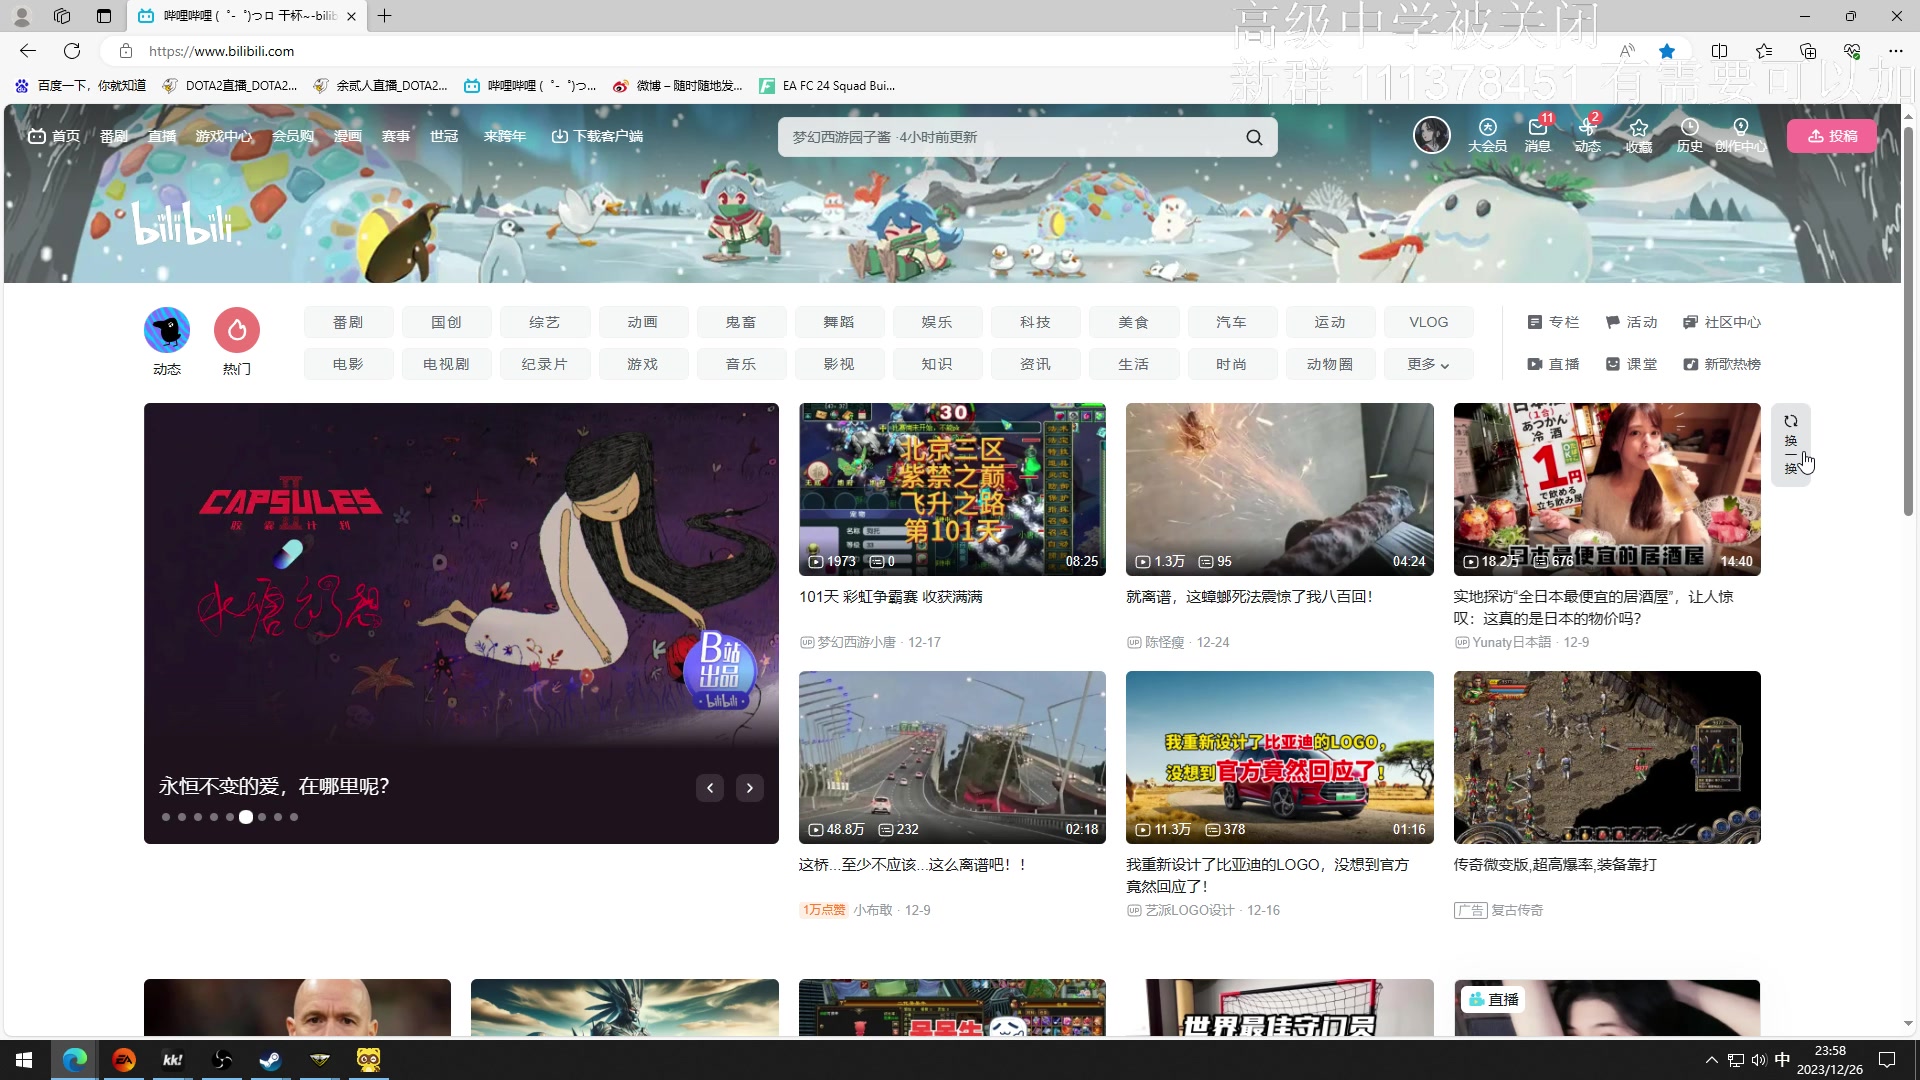Viewport: 1920px width, 1080px height.
Task: Open Edge browser from the taskbar
Action: pyautogui.click(x=75, y=1060)
